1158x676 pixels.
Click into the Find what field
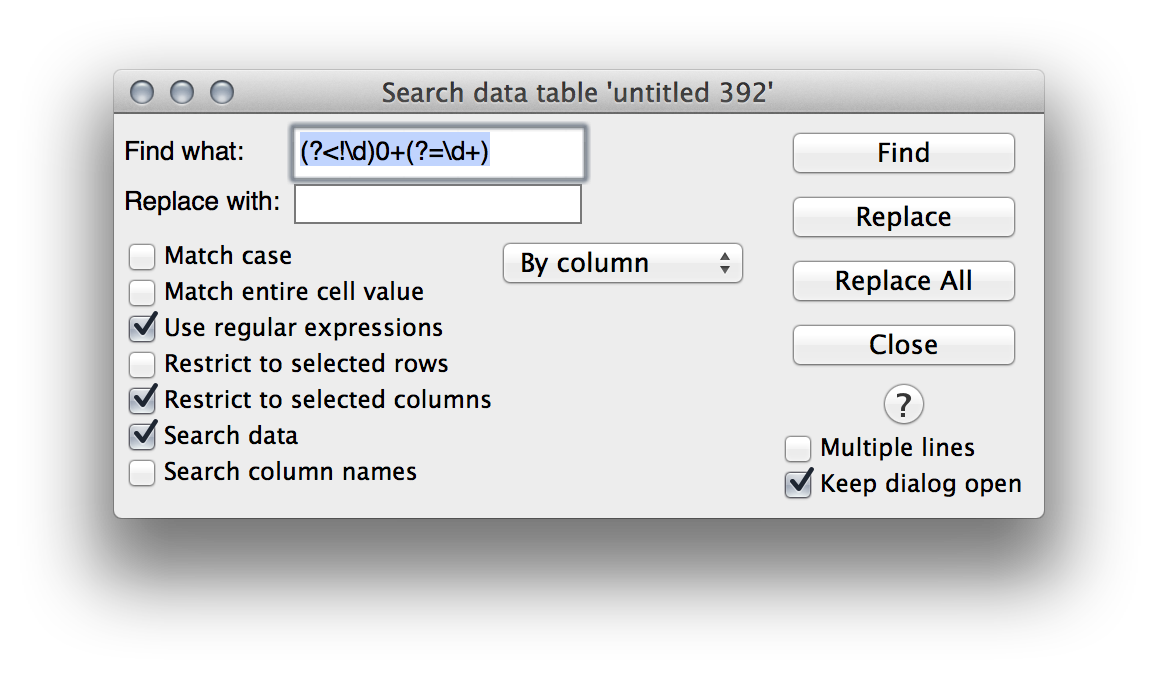[437, 152]
